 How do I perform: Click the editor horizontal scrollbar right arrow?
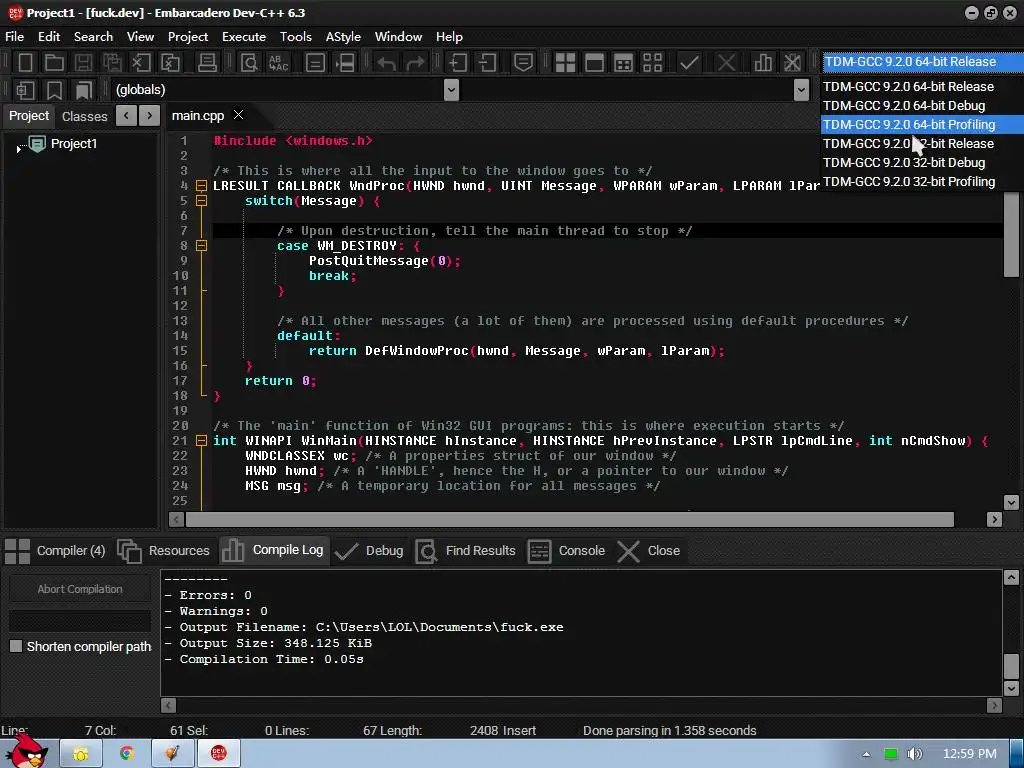(994, 520)
